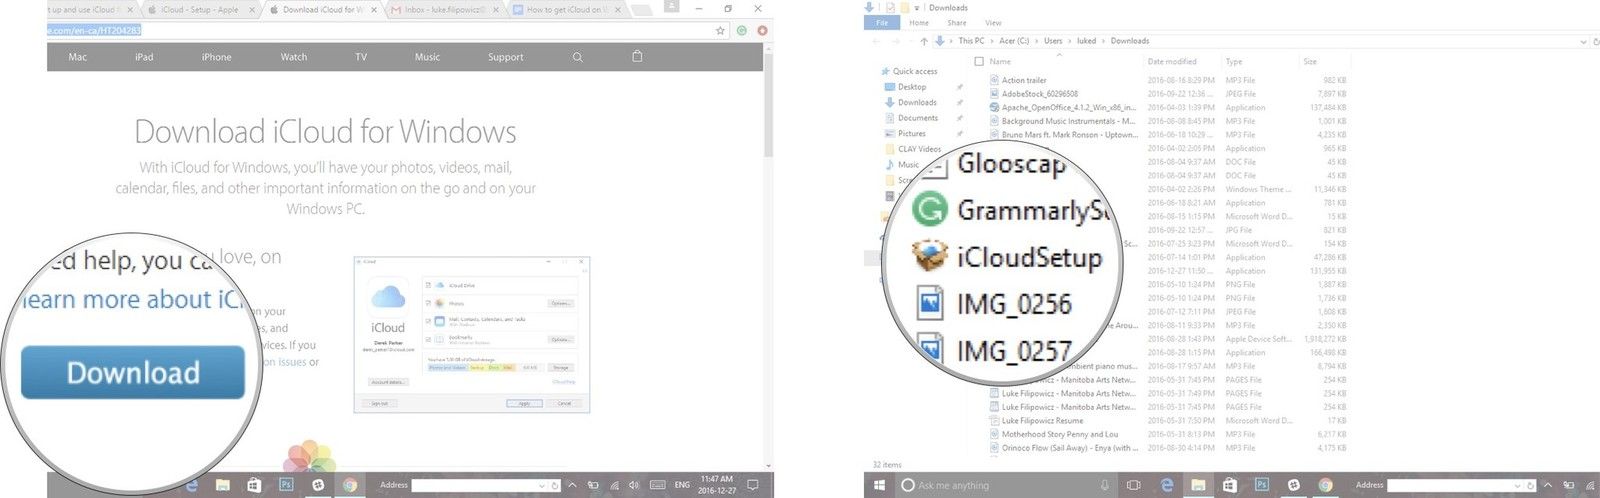Click the Explorer forward arrow

coord(897,41)
